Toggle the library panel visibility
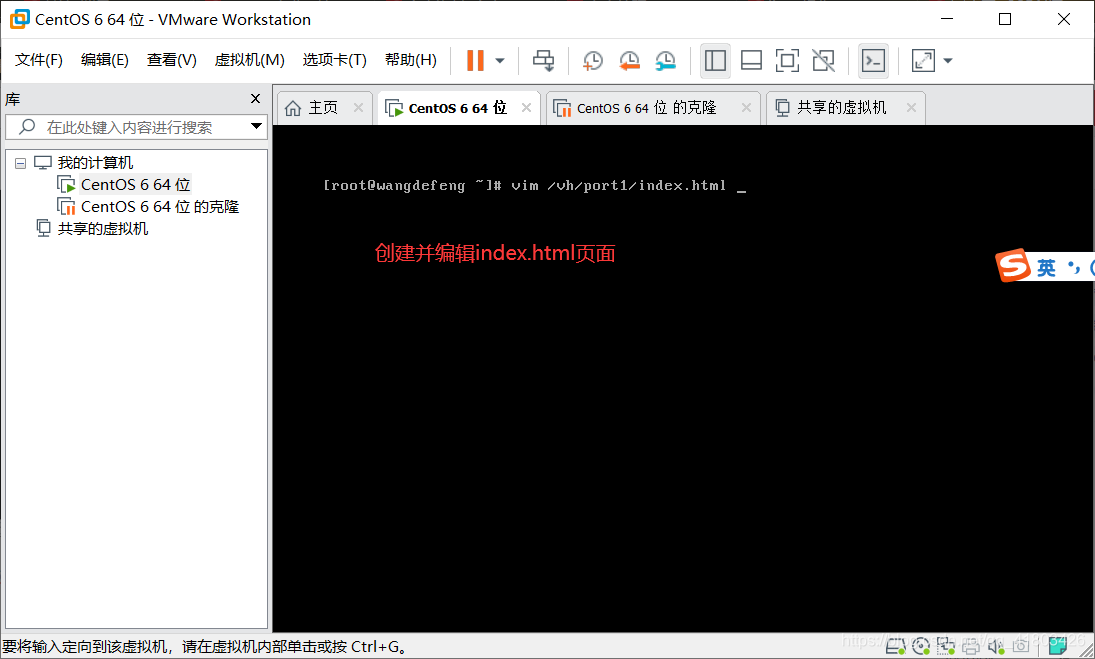 click(x=715, y=60)
